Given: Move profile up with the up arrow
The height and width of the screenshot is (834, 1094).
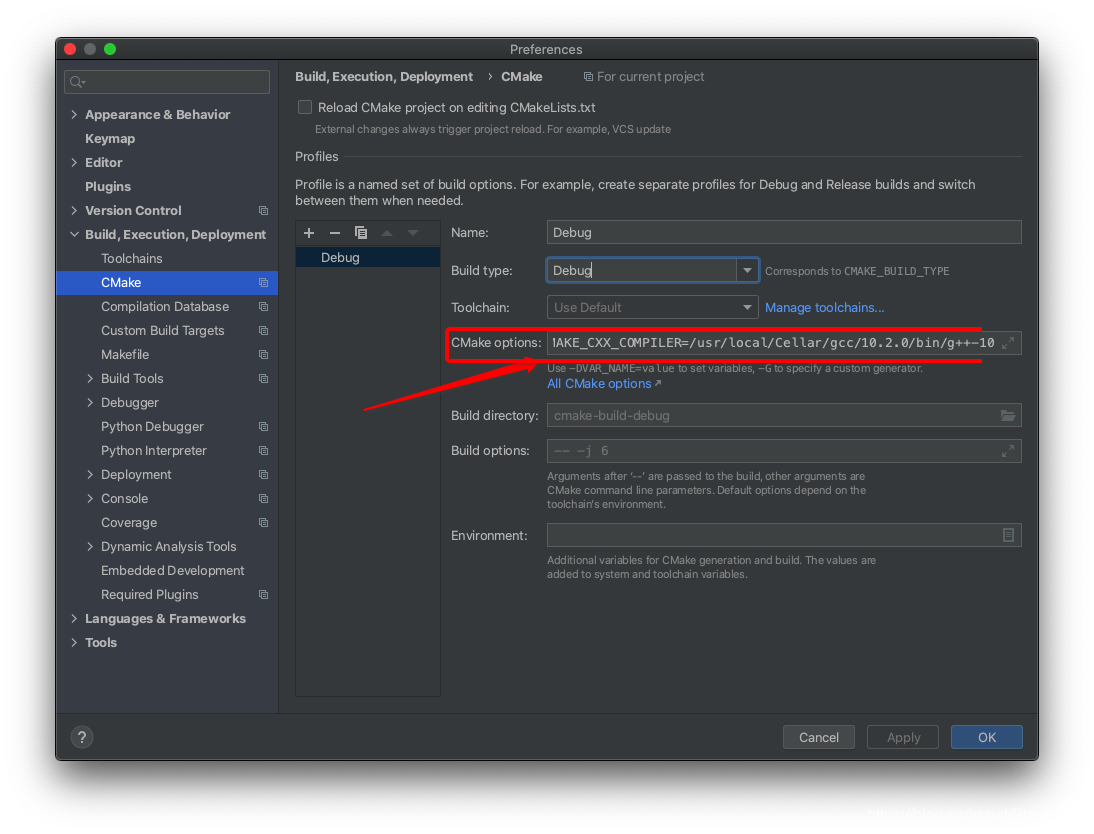Looking at the screenshot, I should click(x=387, y=233).
